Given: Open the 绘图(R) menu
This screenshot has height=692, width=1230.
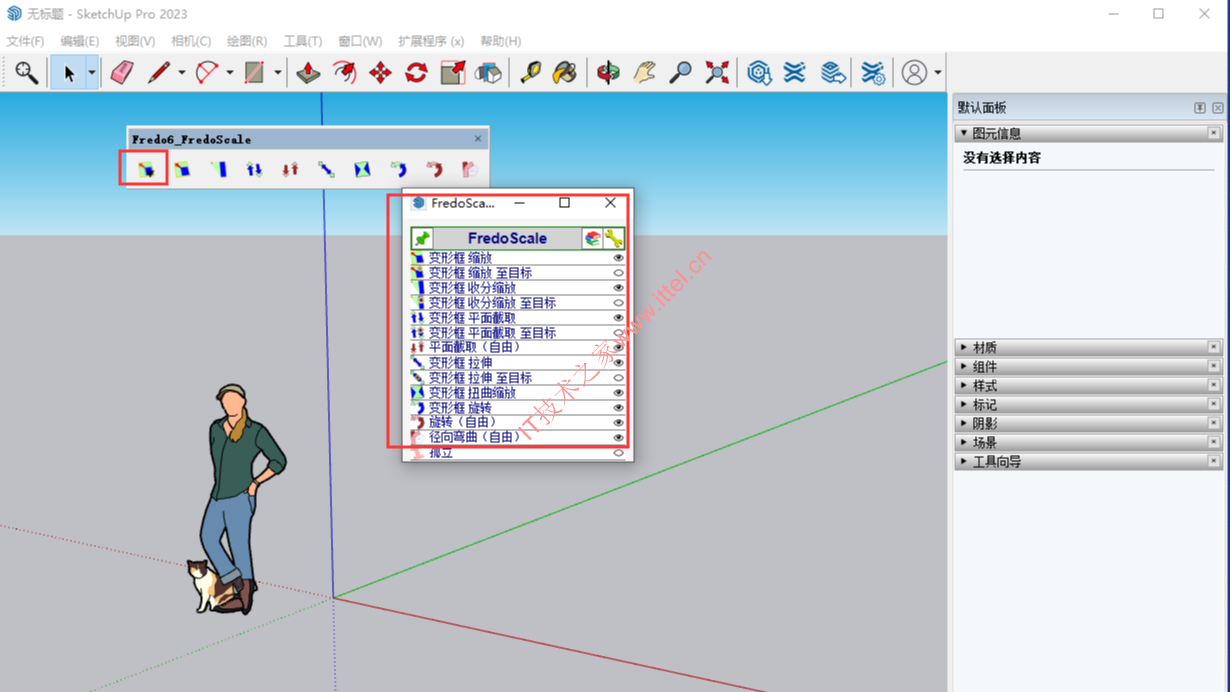Looking at the screenshot, I should coord(247,41).
